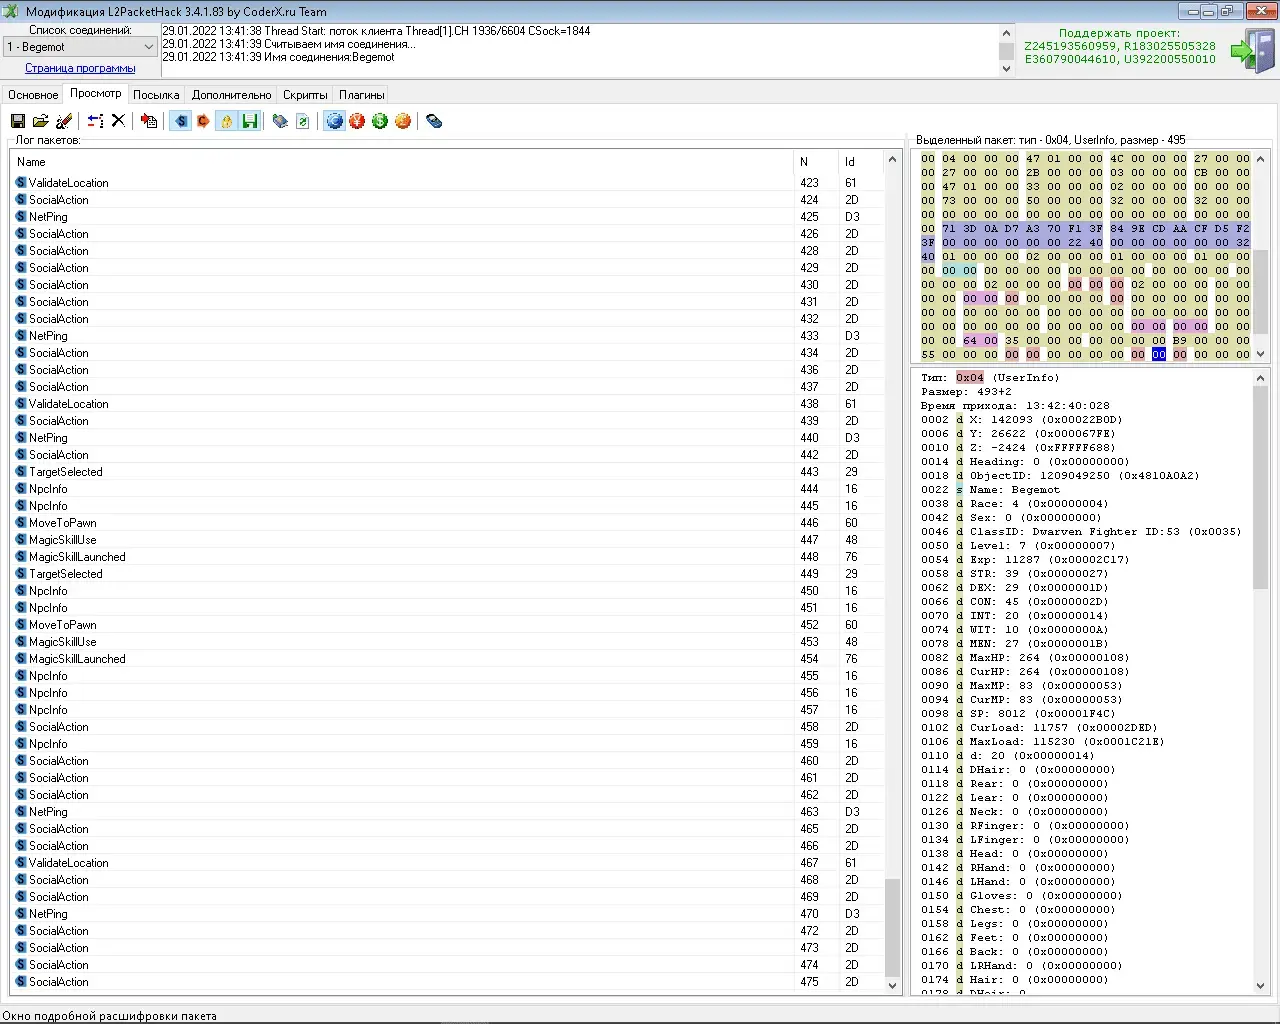Click the hex dump scrollbar down arrow
1280x1024 pixels.
[x=1260, y=354]
